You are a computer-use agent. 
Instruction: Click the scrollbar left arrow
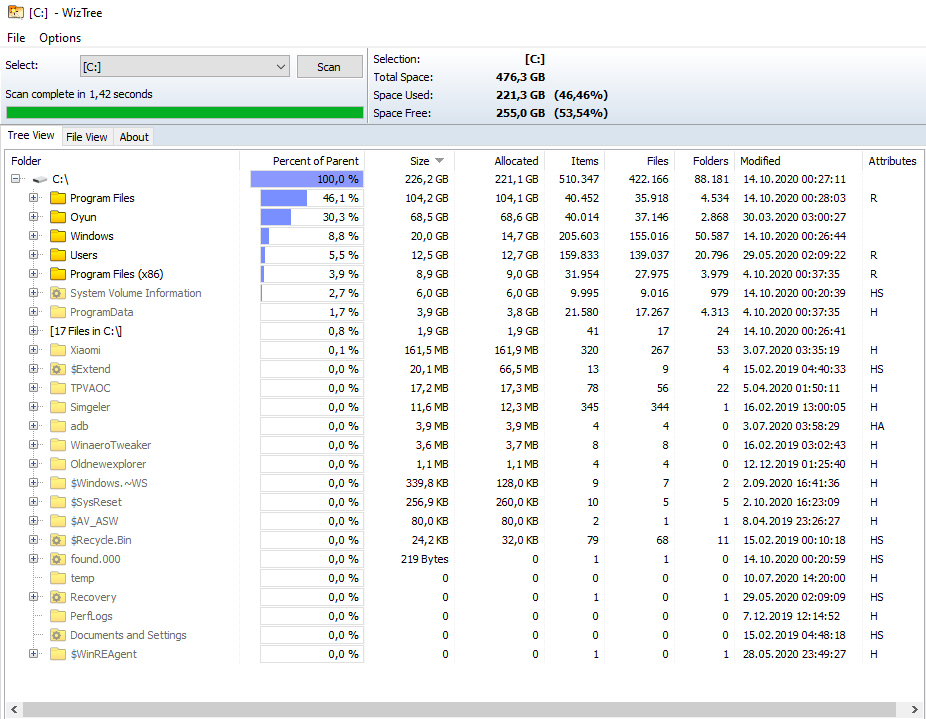point(14,709)
